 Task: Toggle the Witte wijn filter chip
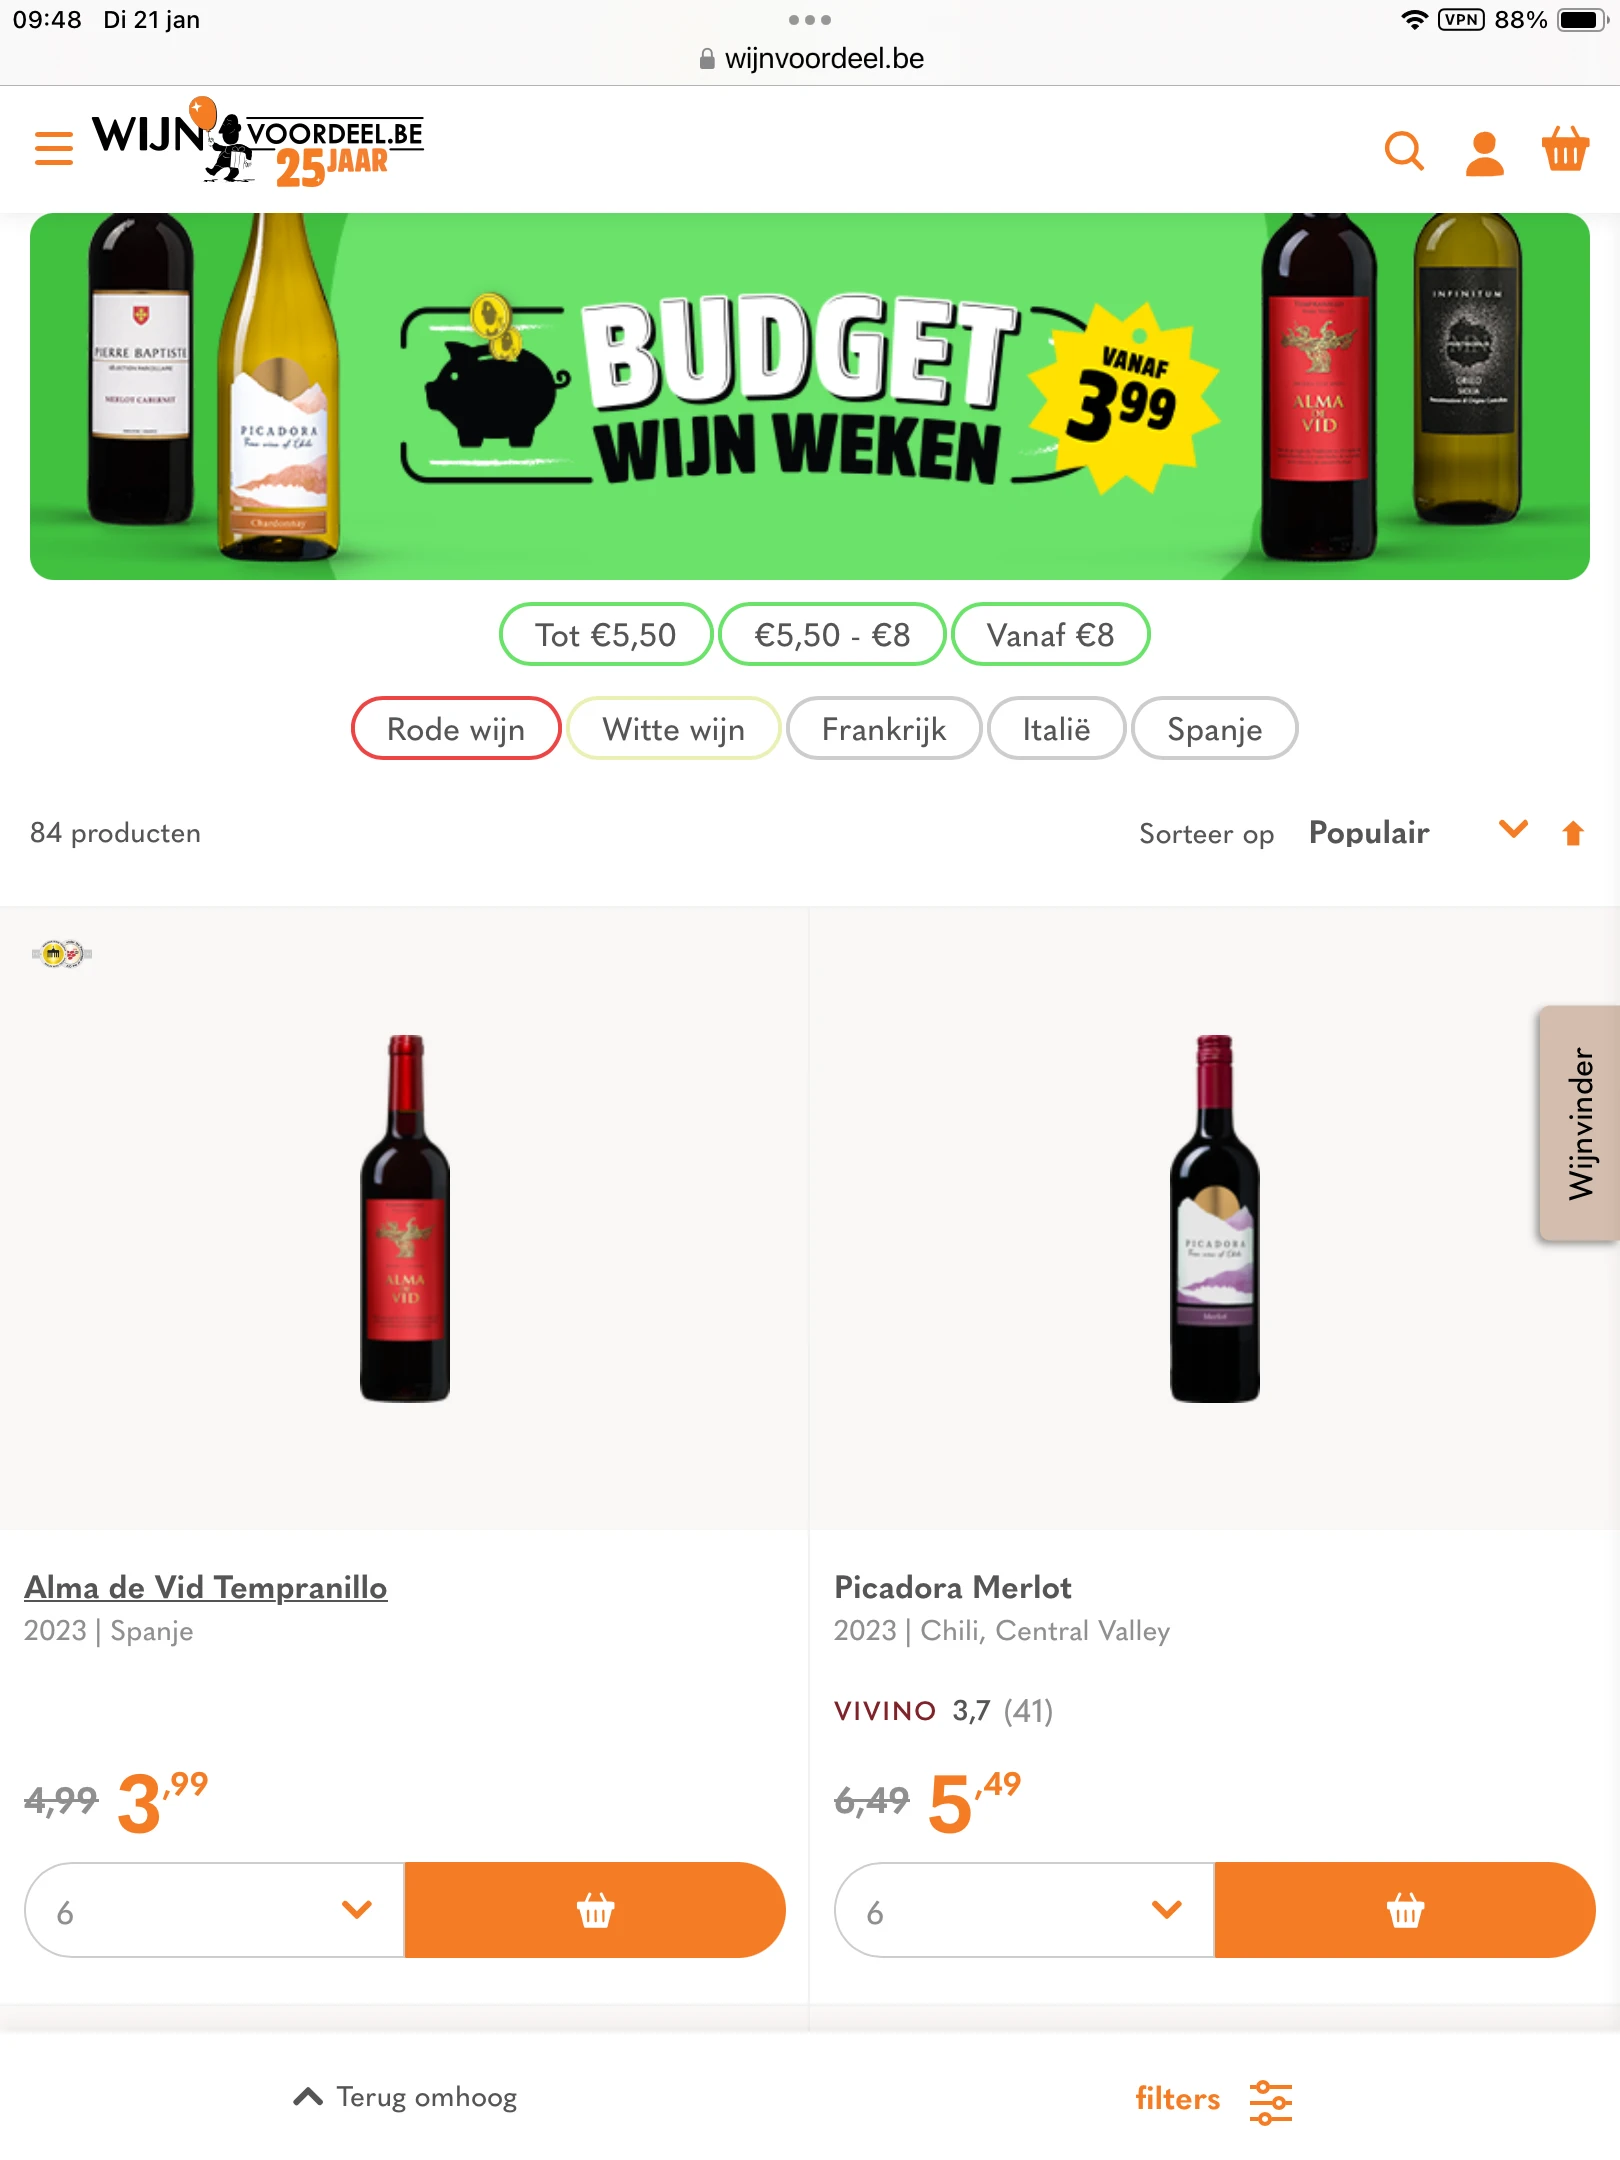pyautogui.click(x=673, y=729)
